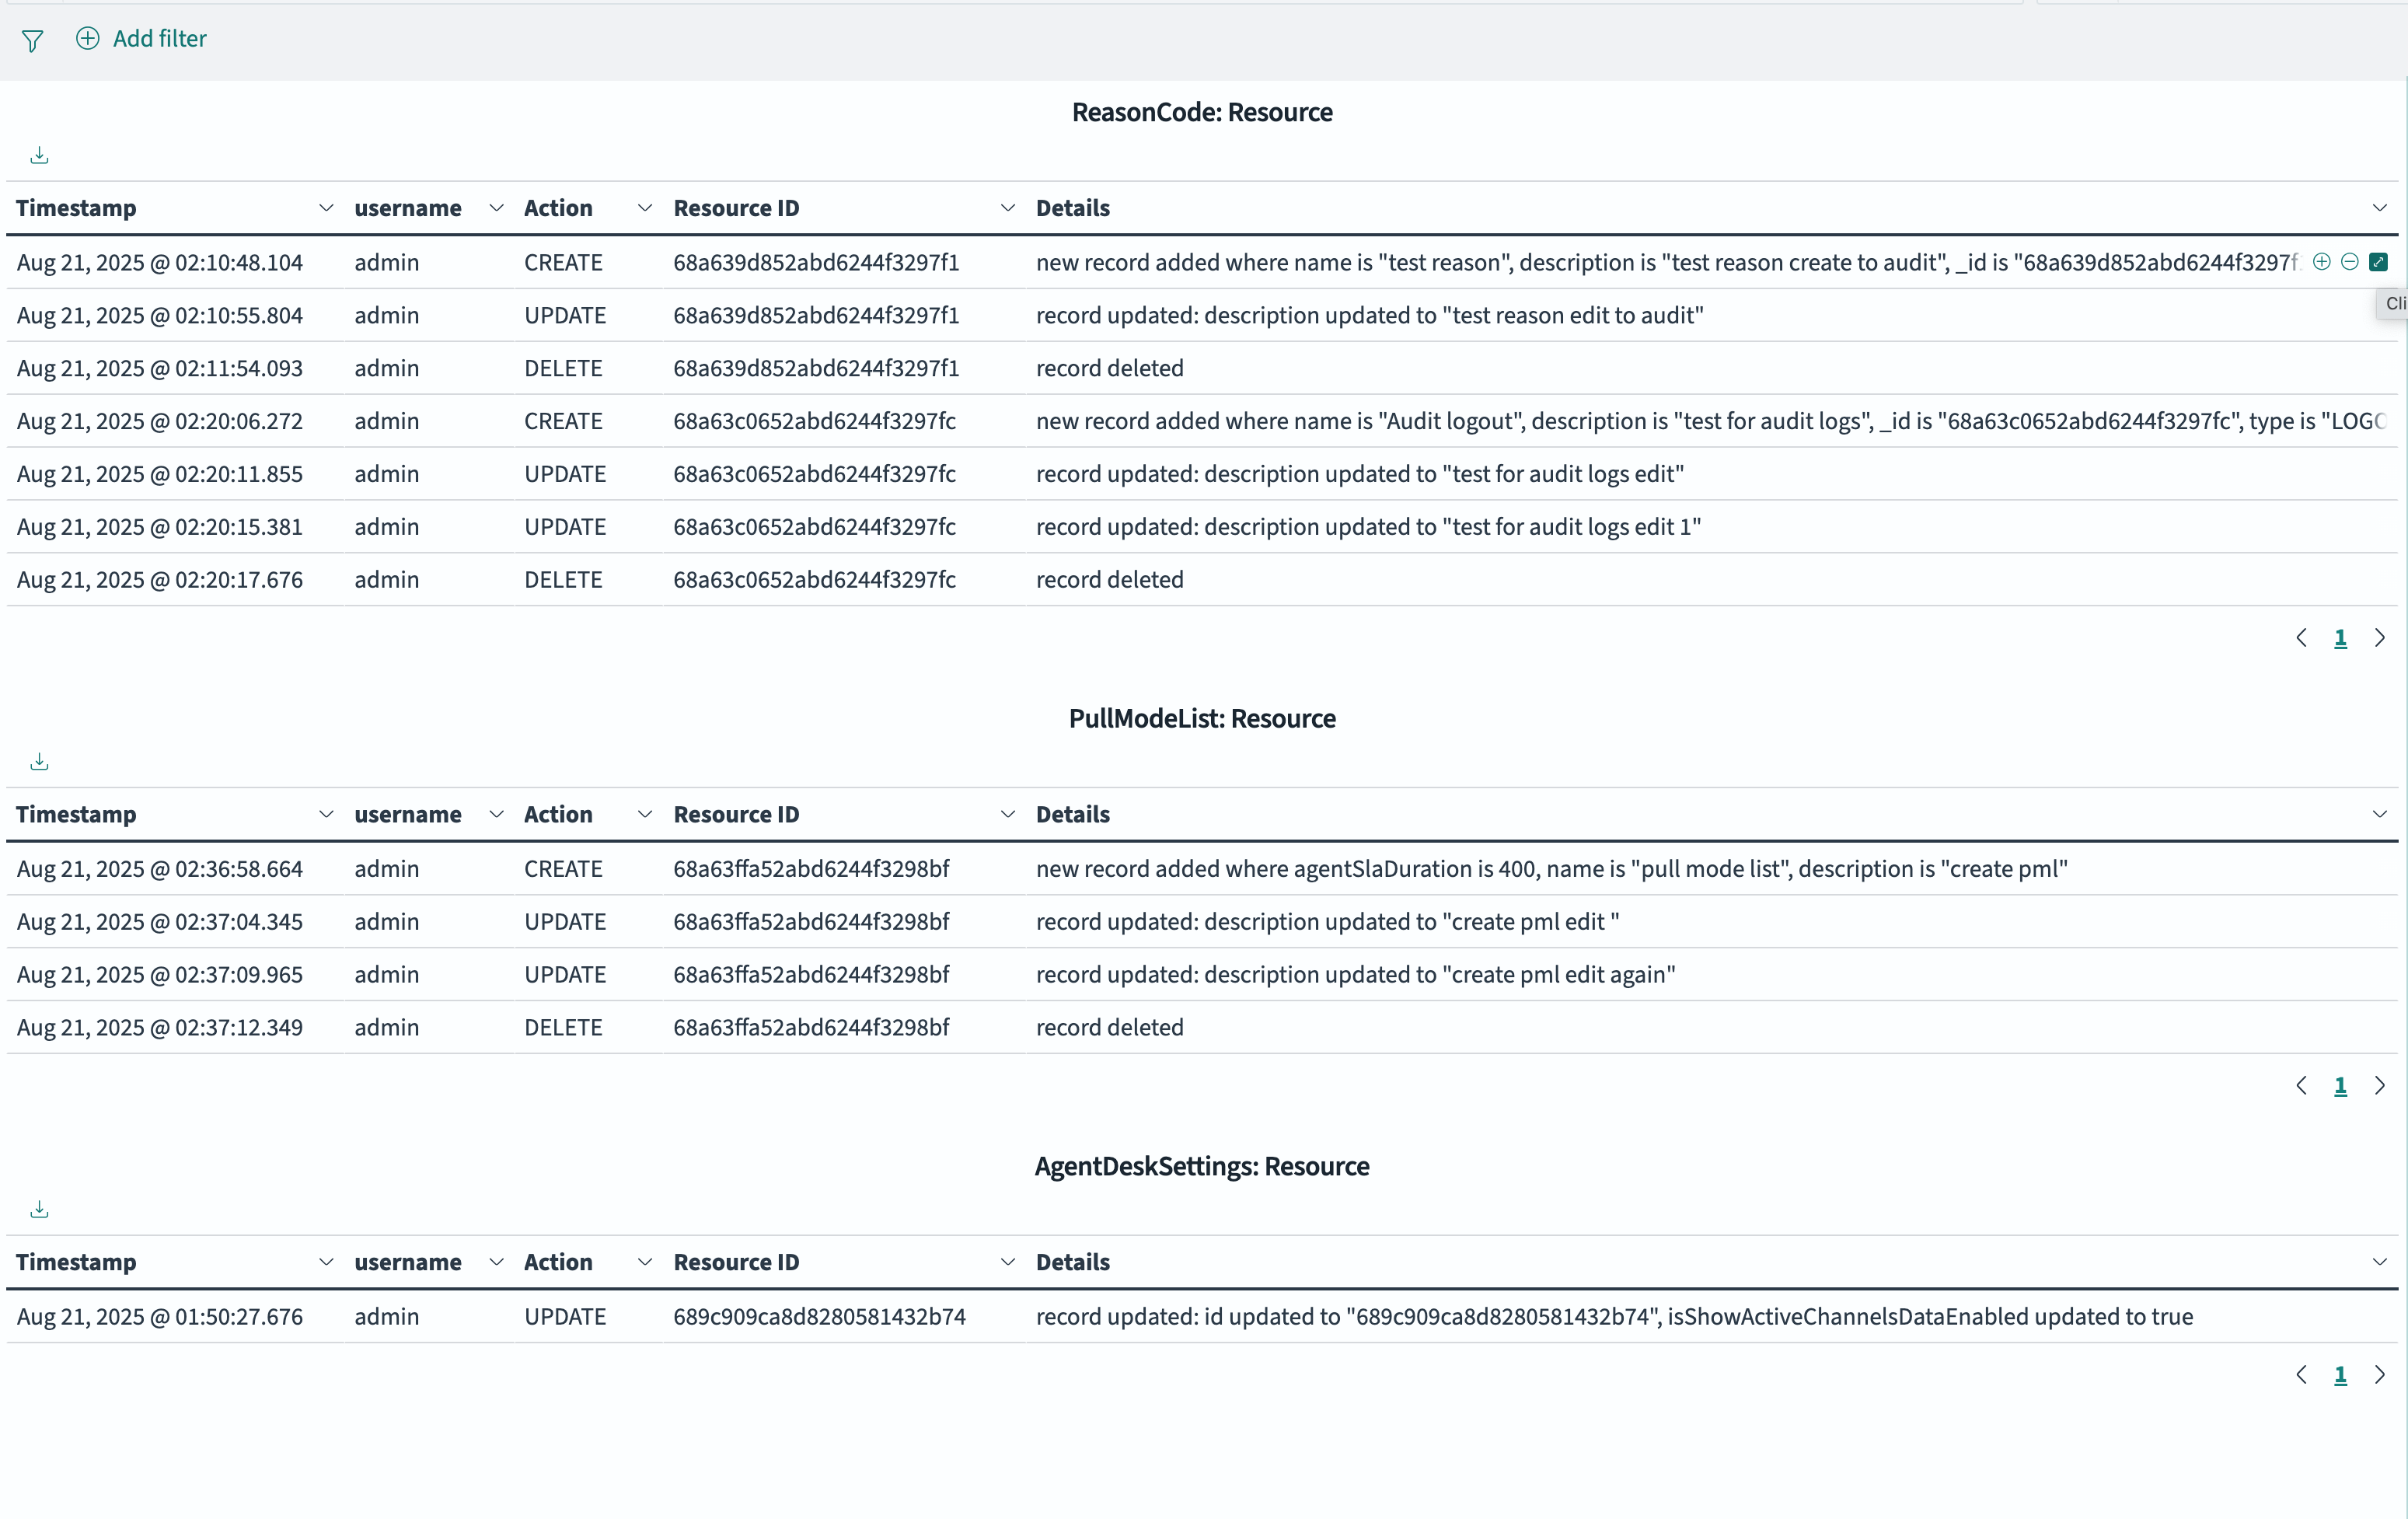Open Resource ID column menu in AgentDeskSettings table
Screen dimensions: 2408x1519
pos(1007,1263)
